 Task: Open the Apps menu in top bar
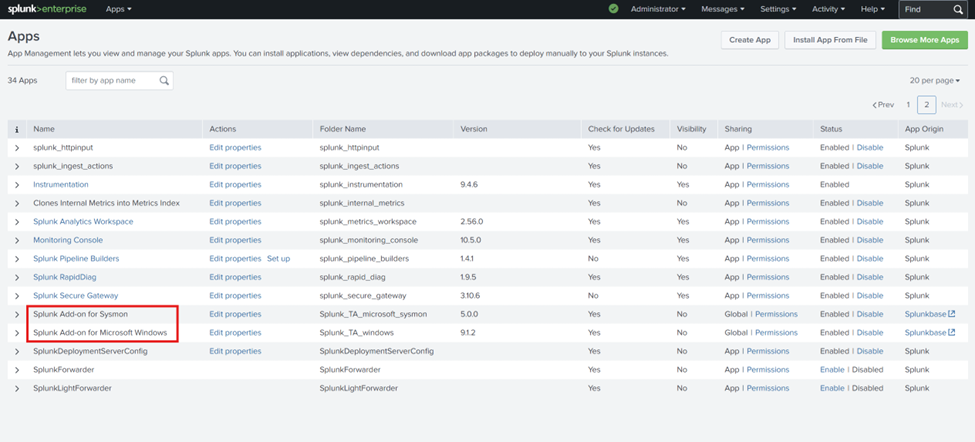(x=119, y=9)
